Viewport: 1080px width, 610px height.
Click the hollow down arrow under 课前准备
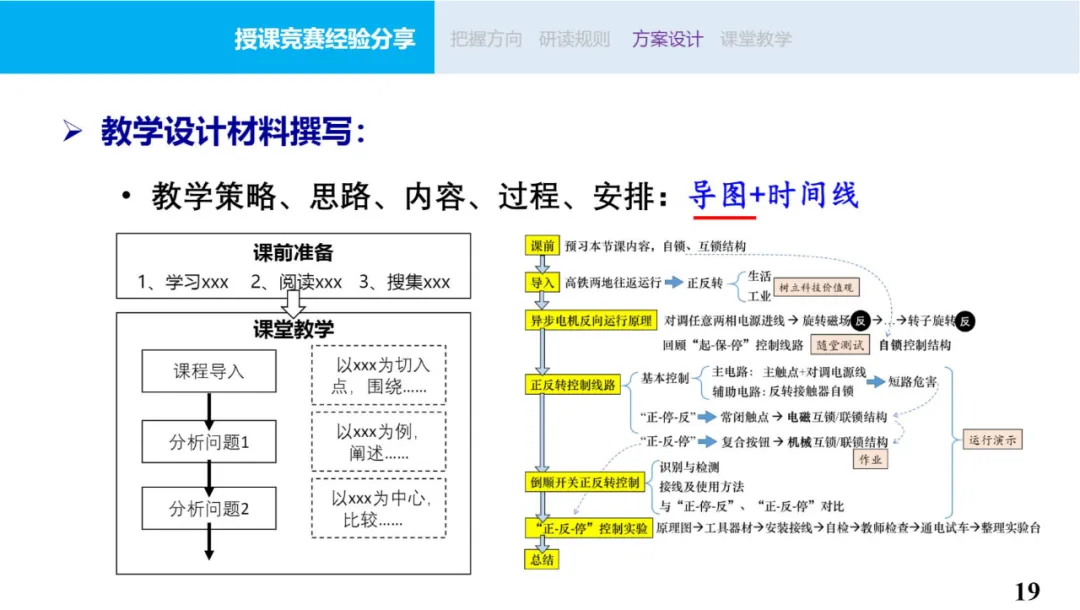coord(293,304)
